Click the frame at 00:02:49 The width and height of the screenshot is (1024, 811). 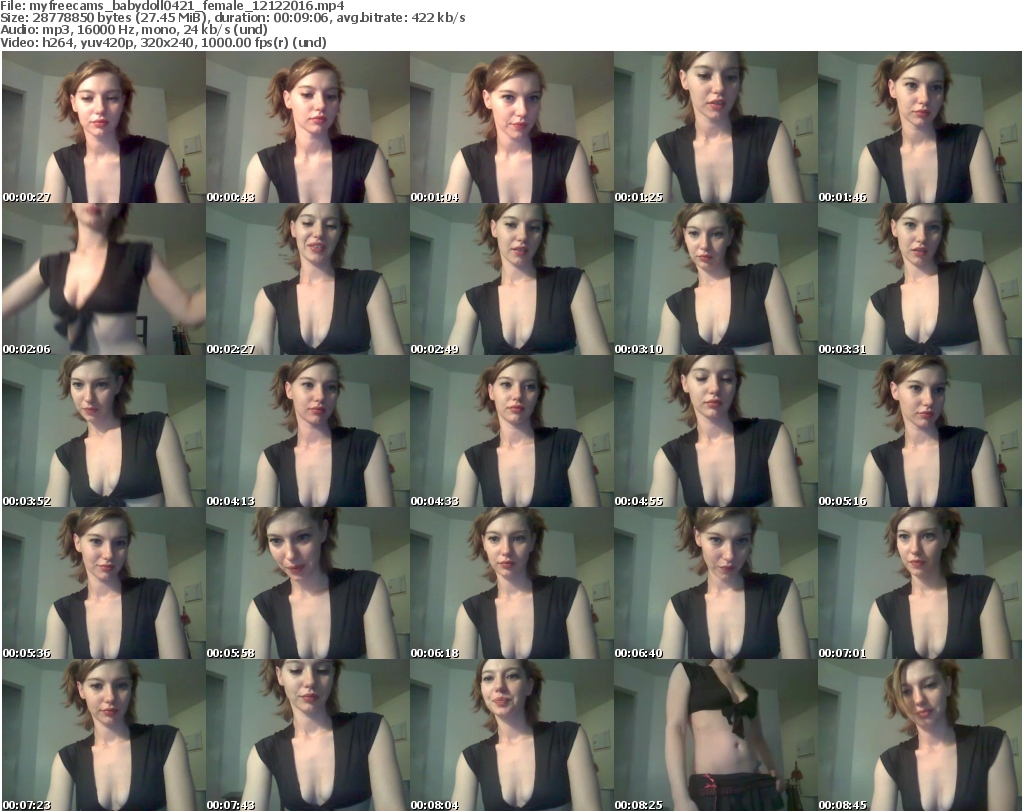click(x=511, y=279)
